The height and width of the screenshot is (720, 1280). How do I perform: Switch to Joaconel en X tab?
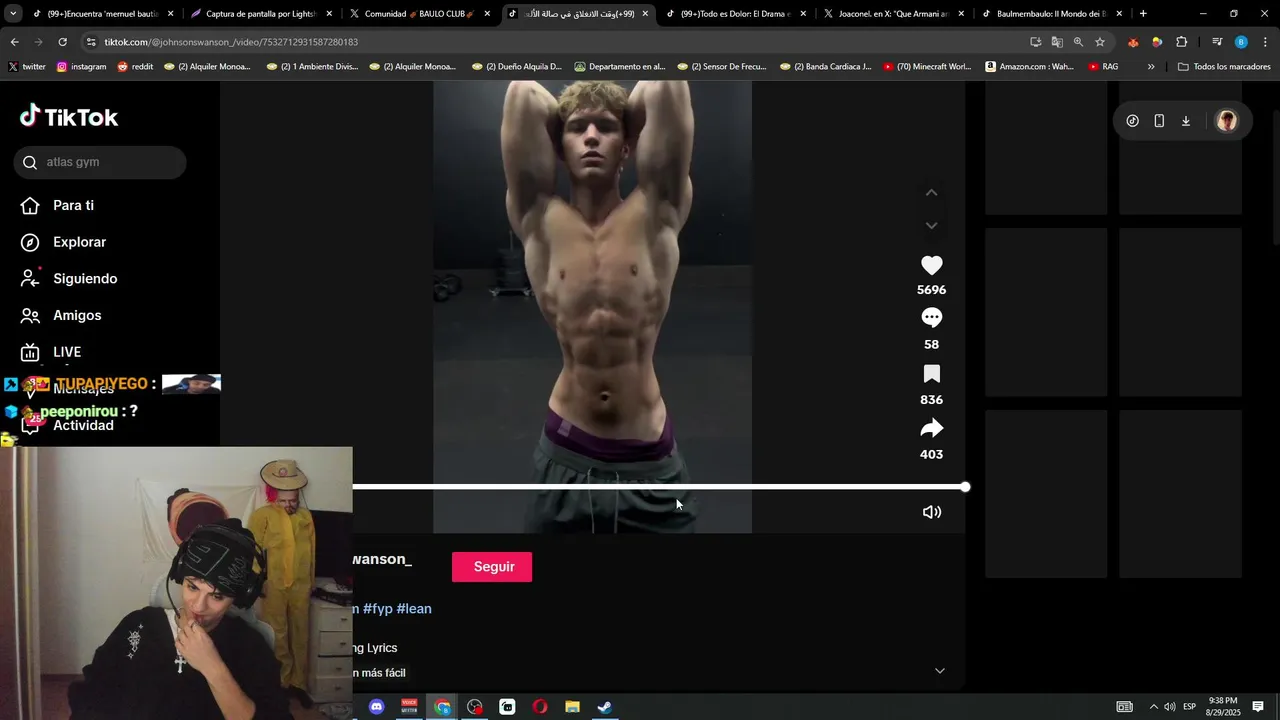(x=894, y=14)
